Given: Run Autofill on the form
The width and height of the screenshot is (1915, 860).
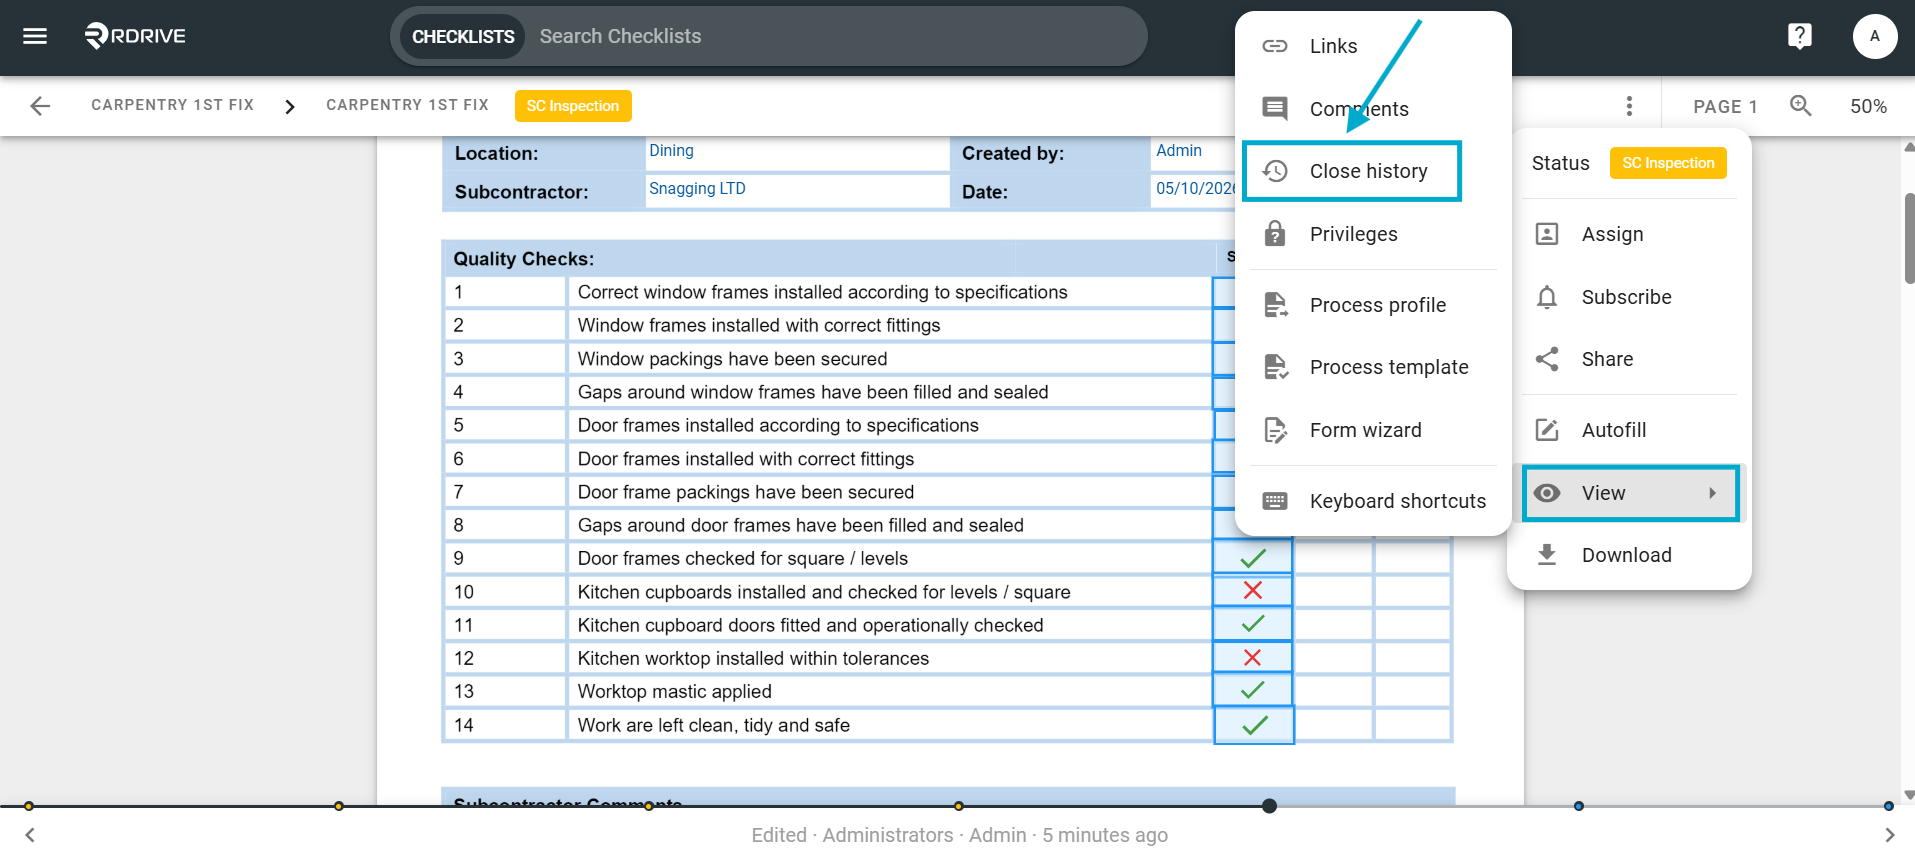Looking at the screenshot, I should 1630,430.
